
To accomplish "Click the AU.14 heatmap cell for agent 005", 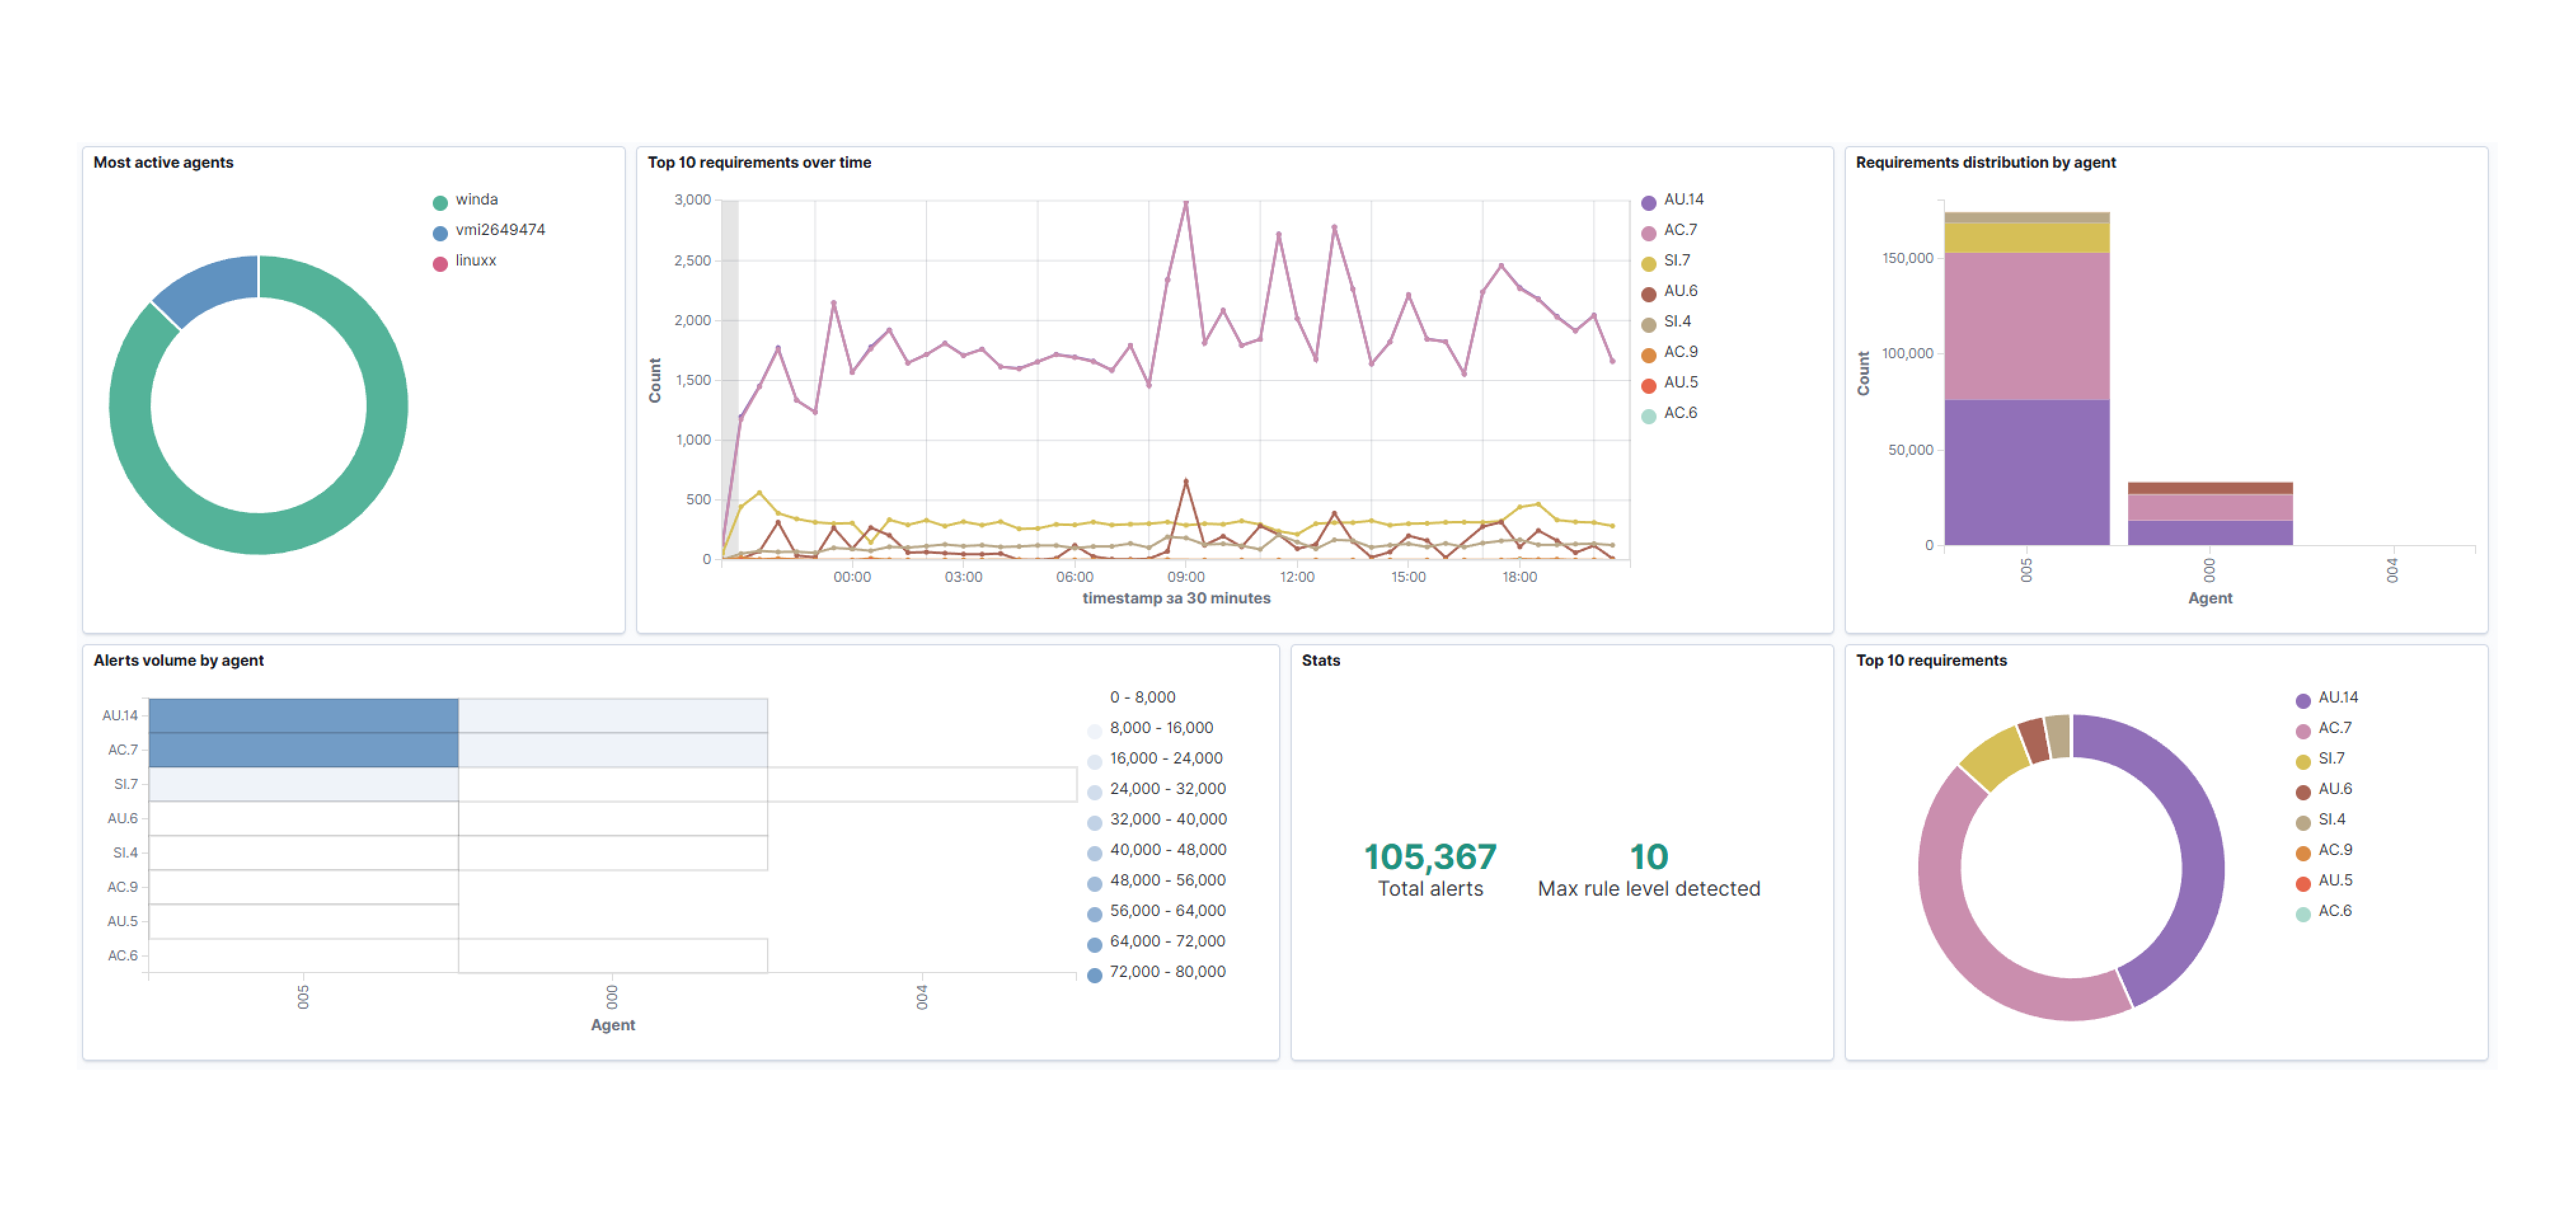I will point(303,715).
